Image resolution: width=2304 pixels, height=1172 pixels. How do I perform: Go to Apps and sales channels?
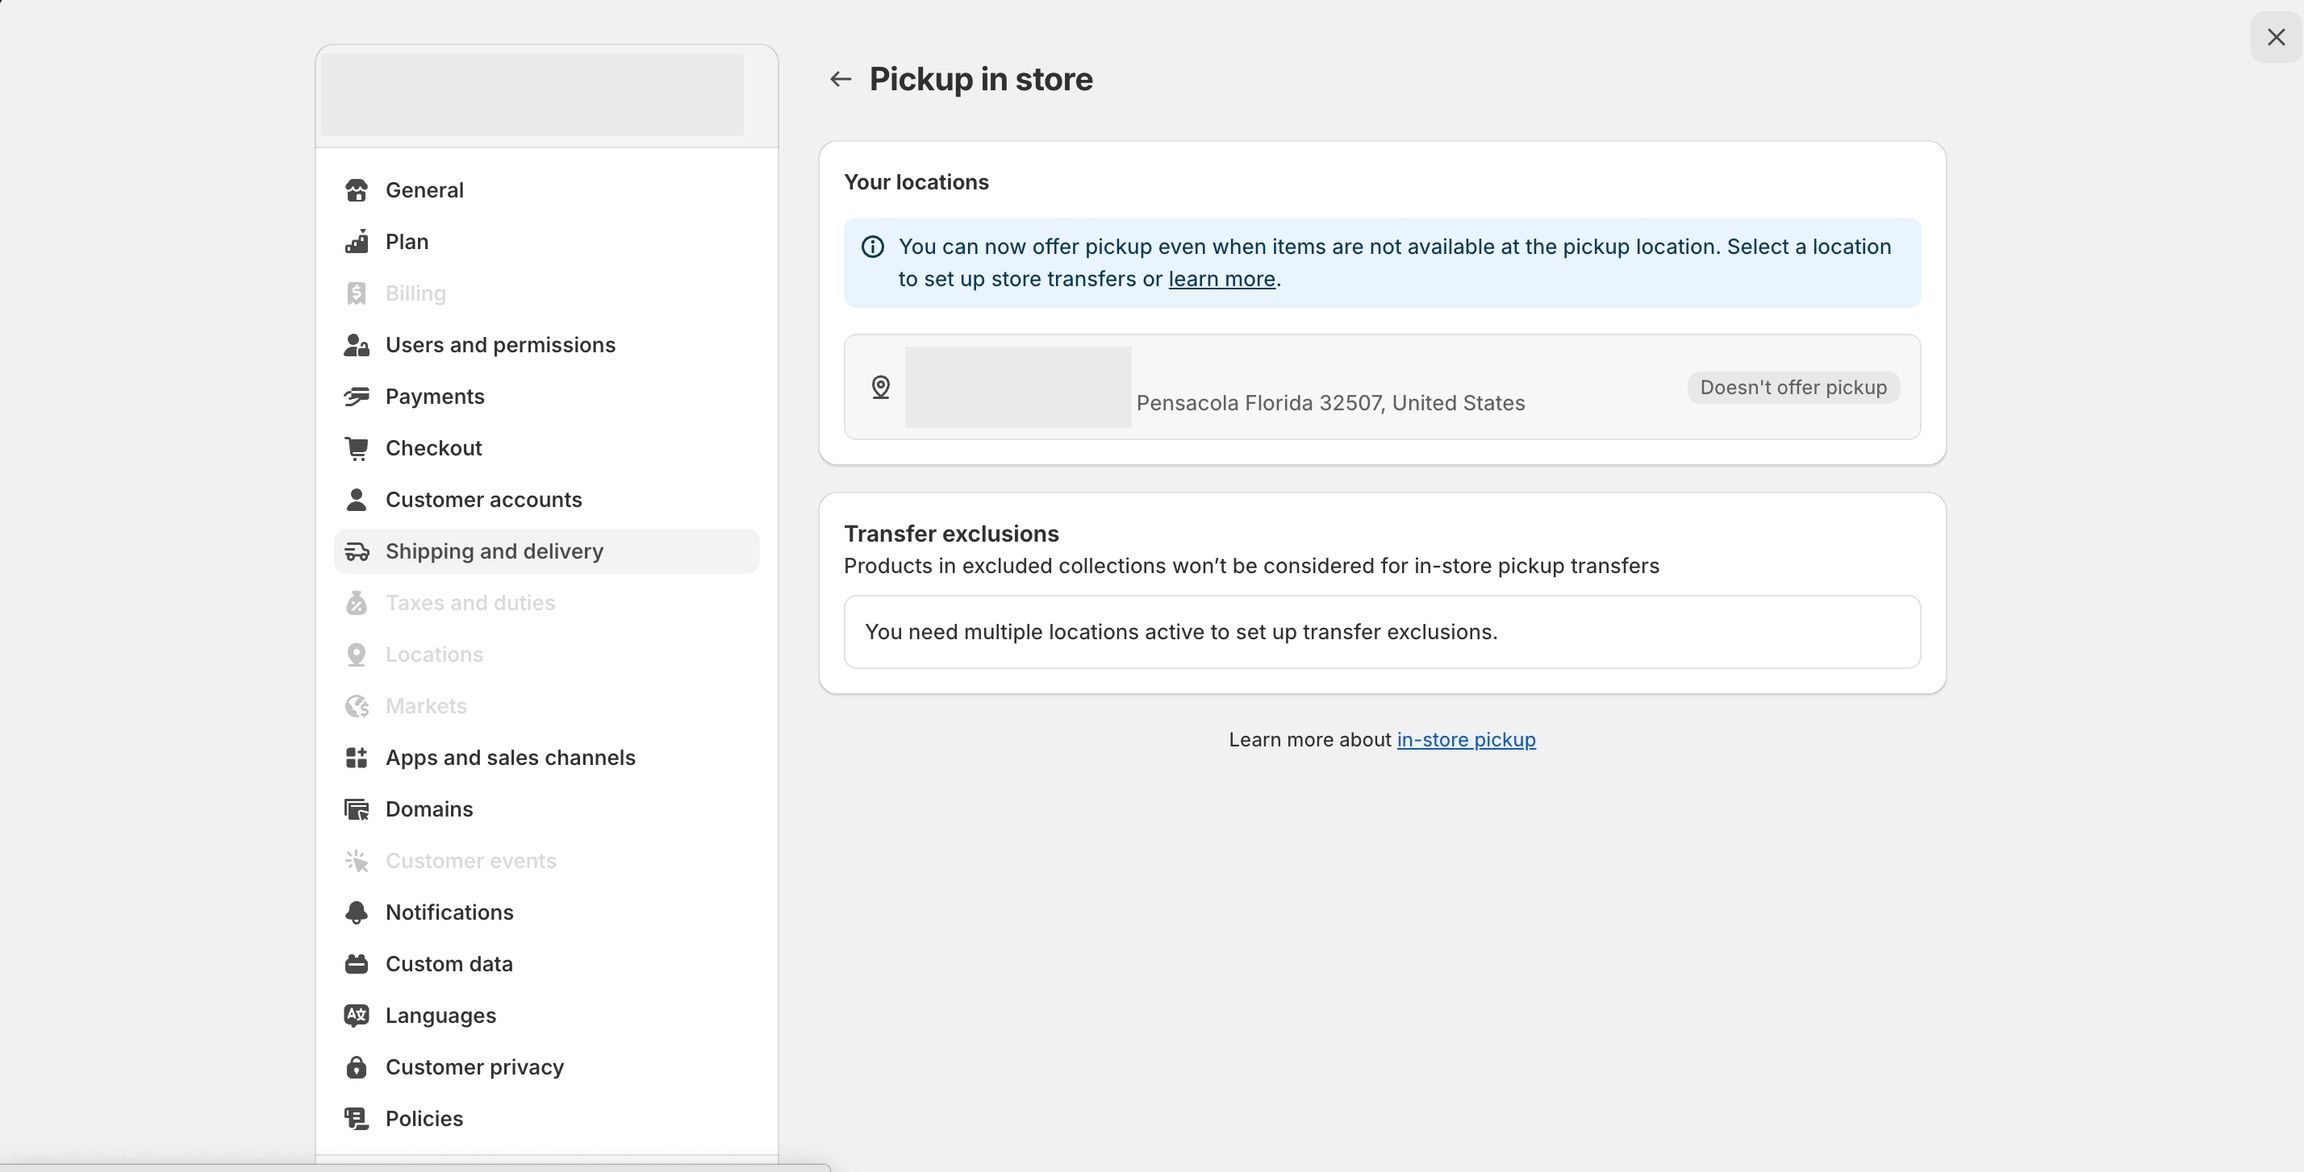coord(510,758)
